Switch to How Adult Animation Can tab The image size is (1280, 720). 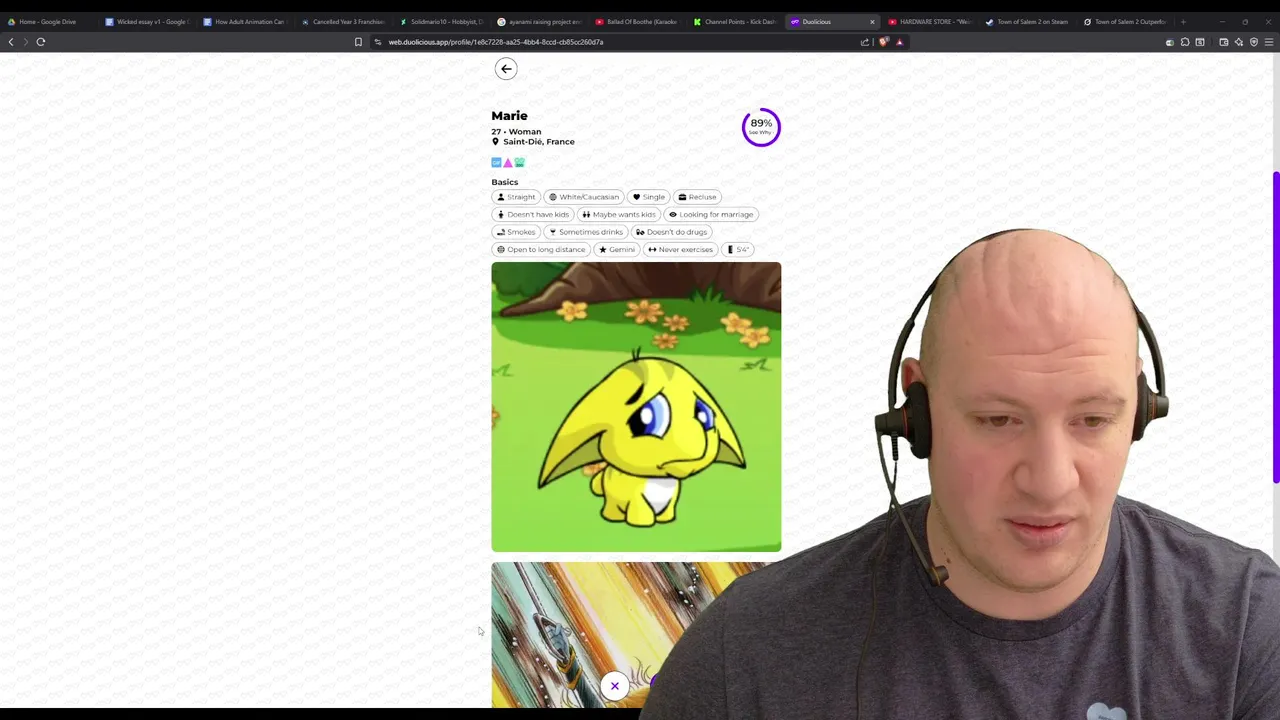[x=246, y=21]
